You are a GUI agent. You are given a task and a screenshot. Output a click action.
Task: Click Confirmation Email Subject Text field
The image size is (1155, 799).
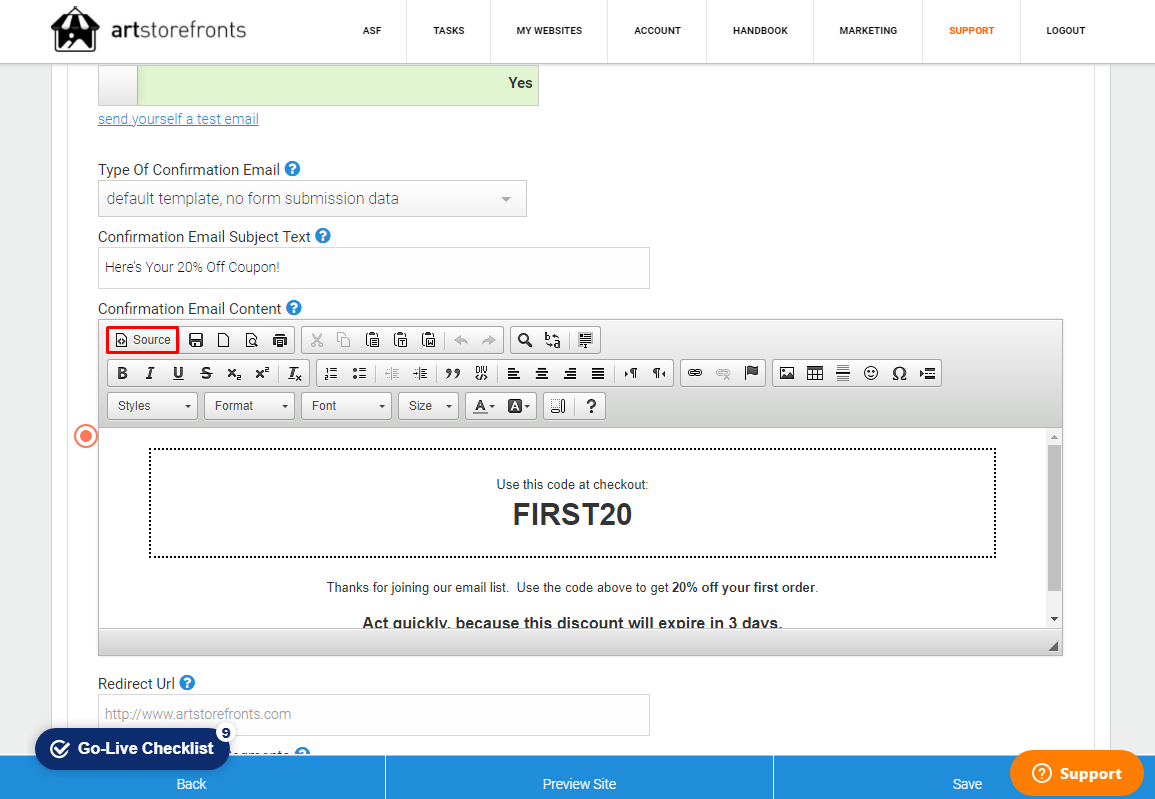[373, 268]
